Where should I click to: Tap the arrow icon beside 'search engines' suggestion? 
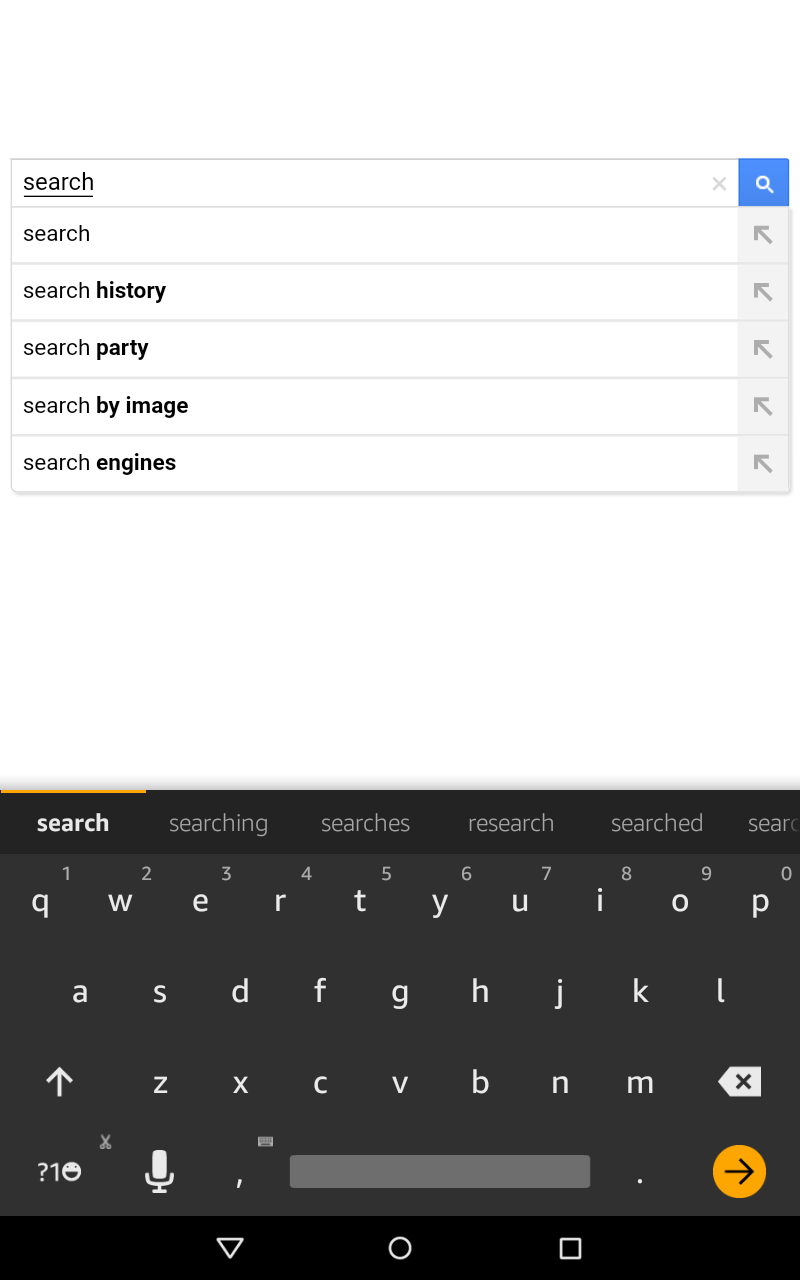pyautogui.click(x=762, y=463)
